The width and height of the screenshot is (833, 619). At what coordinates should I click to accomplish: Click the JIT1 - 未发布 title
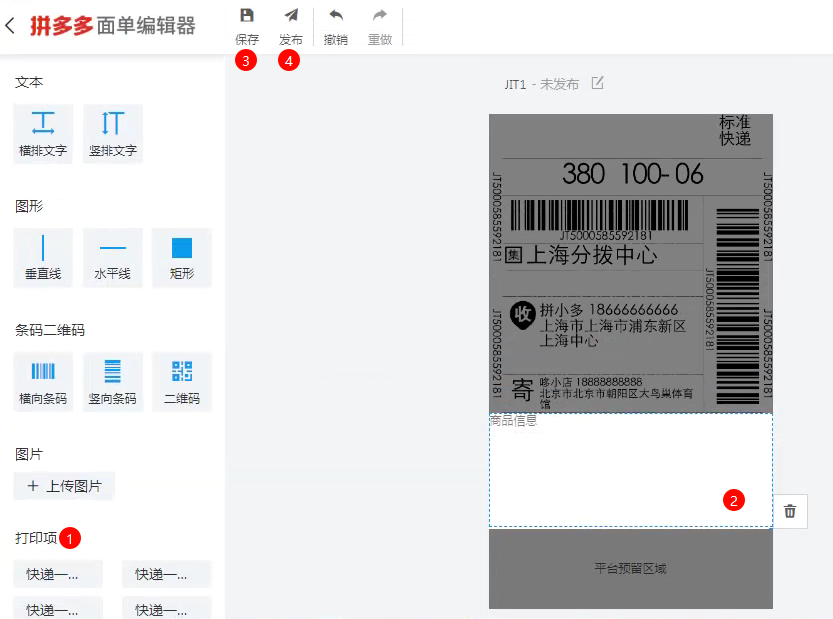pos(542,84)
